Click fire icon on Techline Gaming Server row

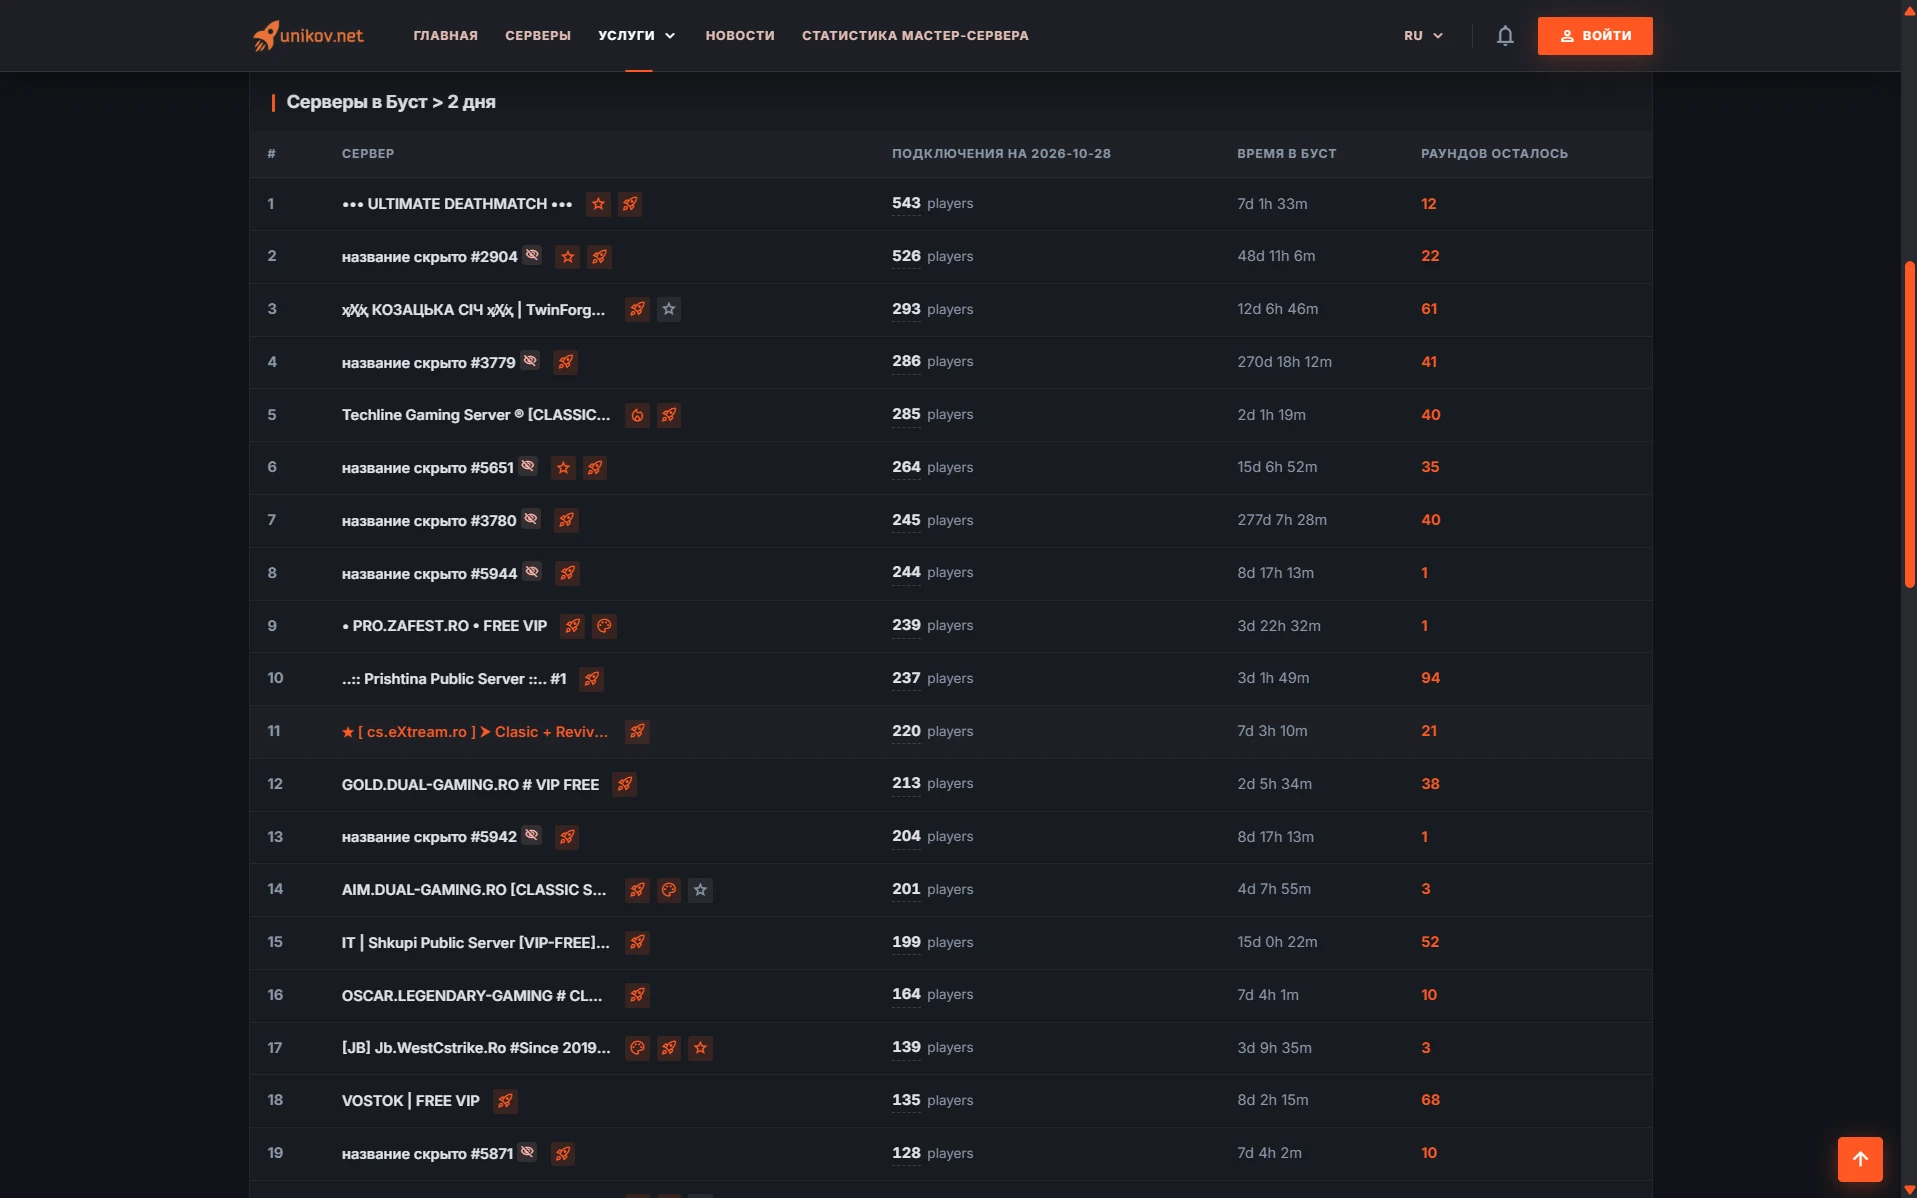click(x=637, y=415)
